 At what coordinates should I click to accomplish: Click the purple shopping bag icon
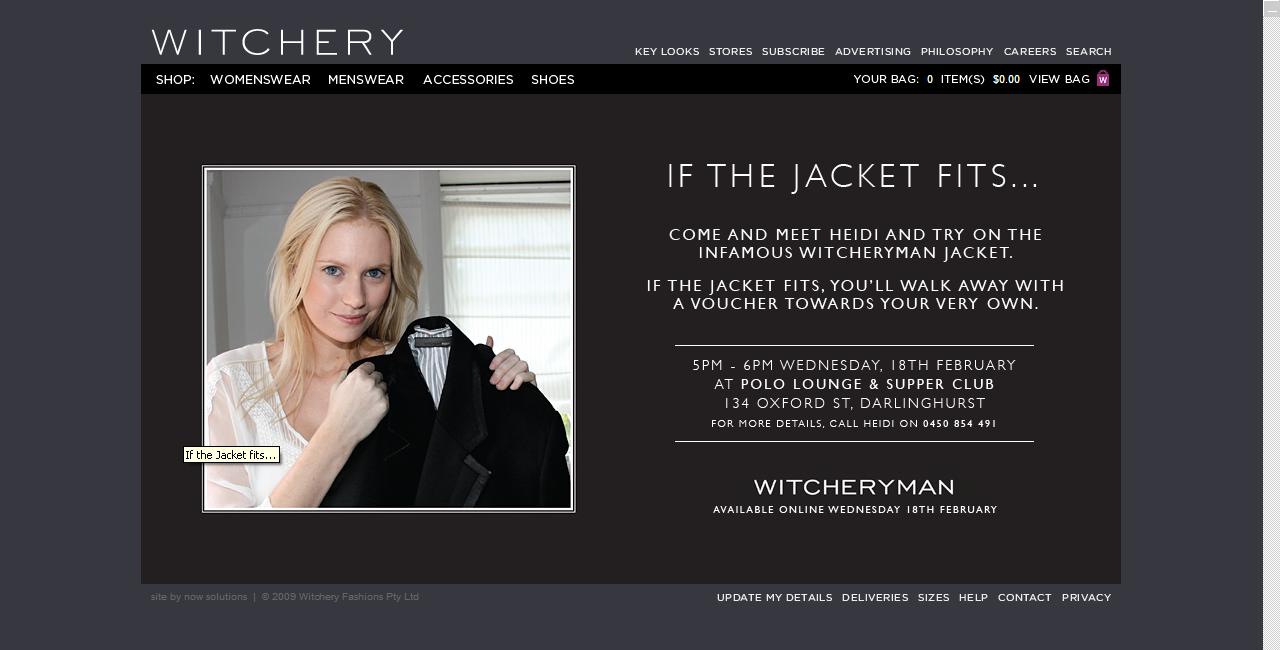click(1103, 79)
